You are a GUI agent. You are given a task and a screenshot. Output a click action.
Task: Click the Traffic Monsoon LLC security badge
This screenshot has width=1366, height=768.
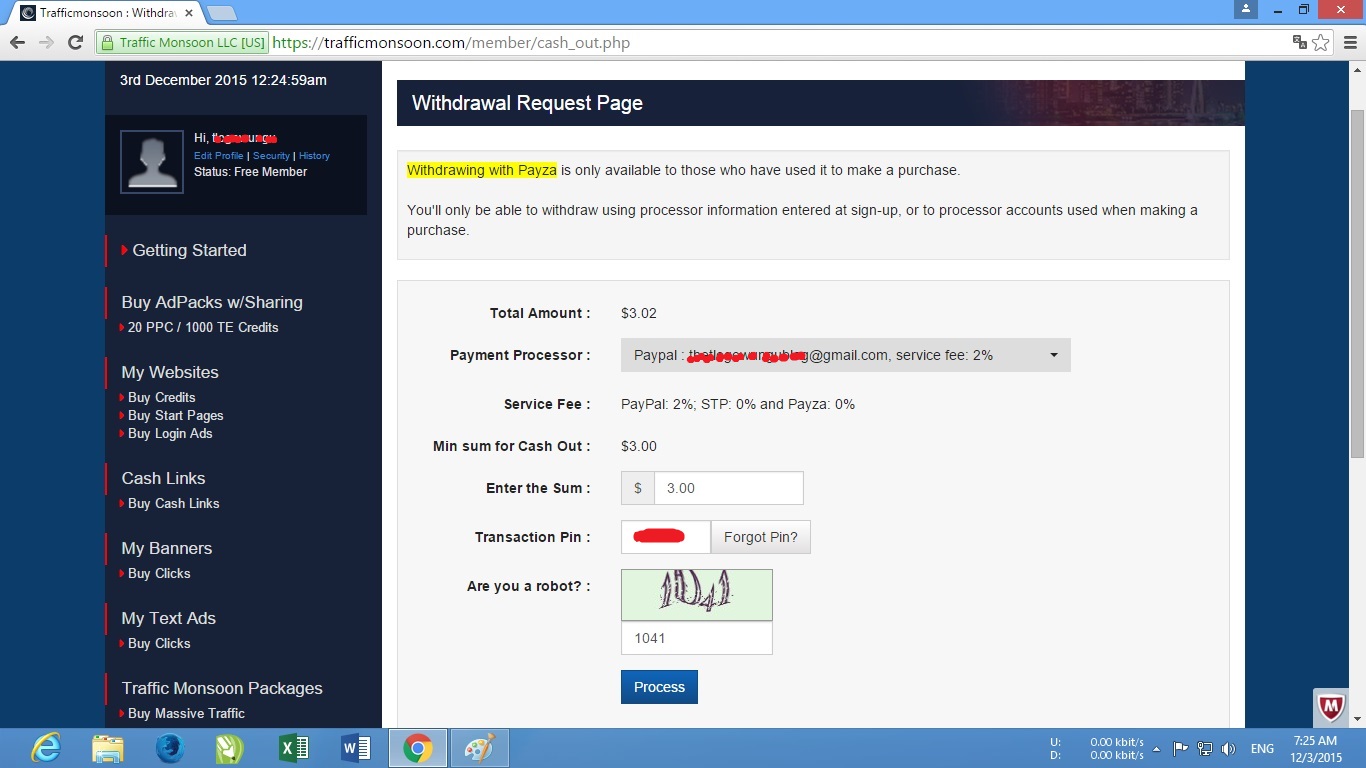[x=182, y=43]
